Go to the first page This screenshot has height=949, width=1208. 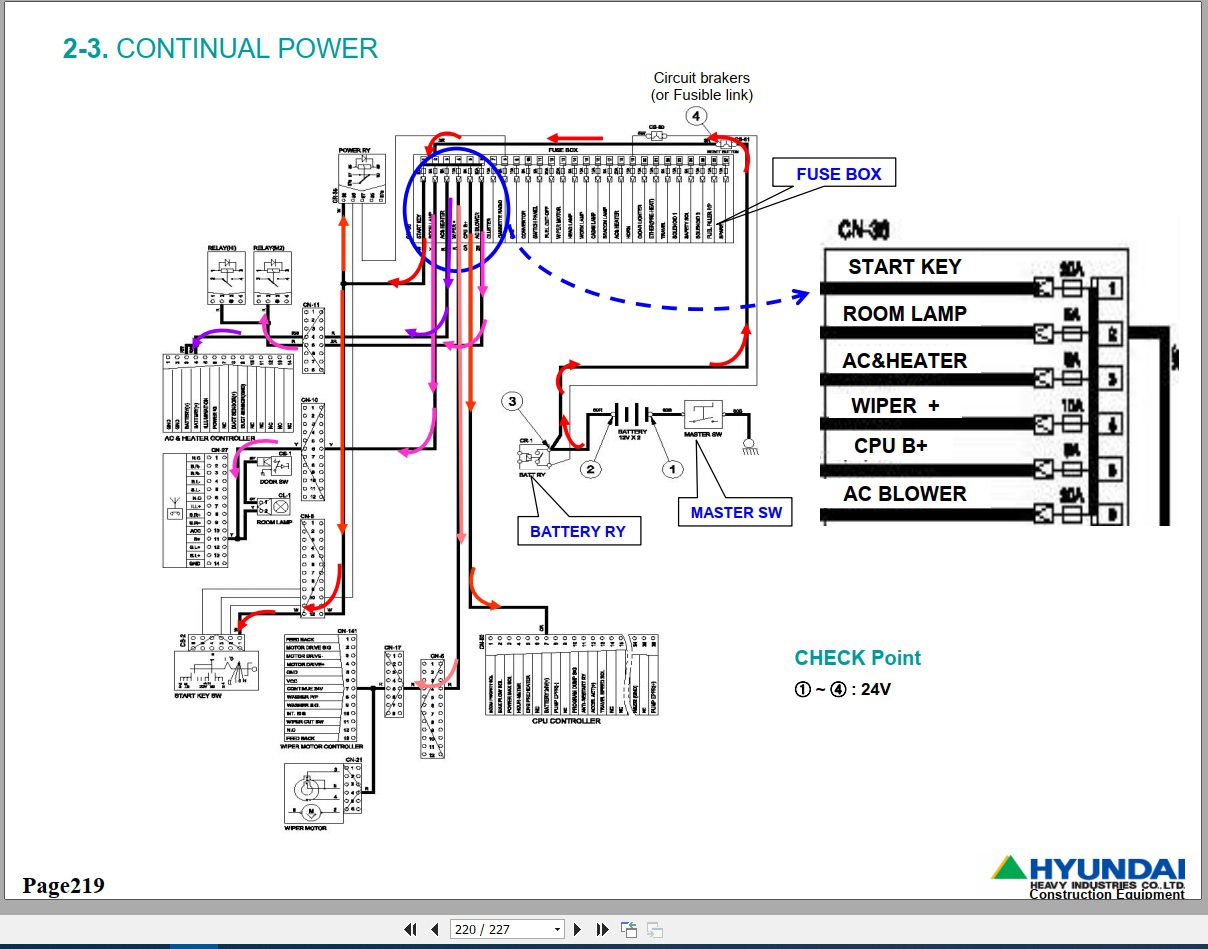[410, 929]
